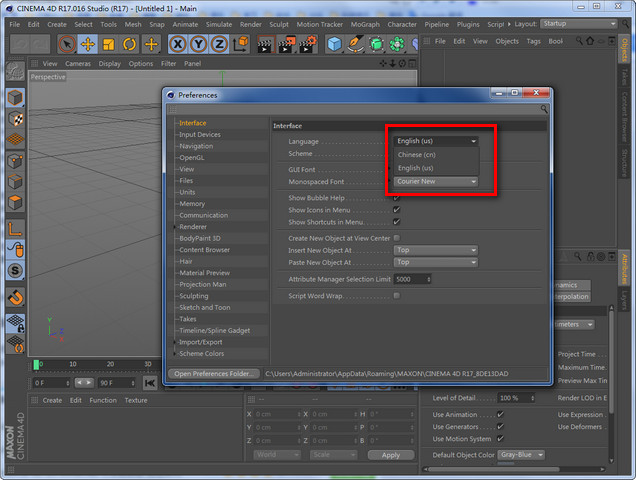Open the MoGraph menu
The height and width of the screenshot is (480, 636).
[x=365, y=24]
